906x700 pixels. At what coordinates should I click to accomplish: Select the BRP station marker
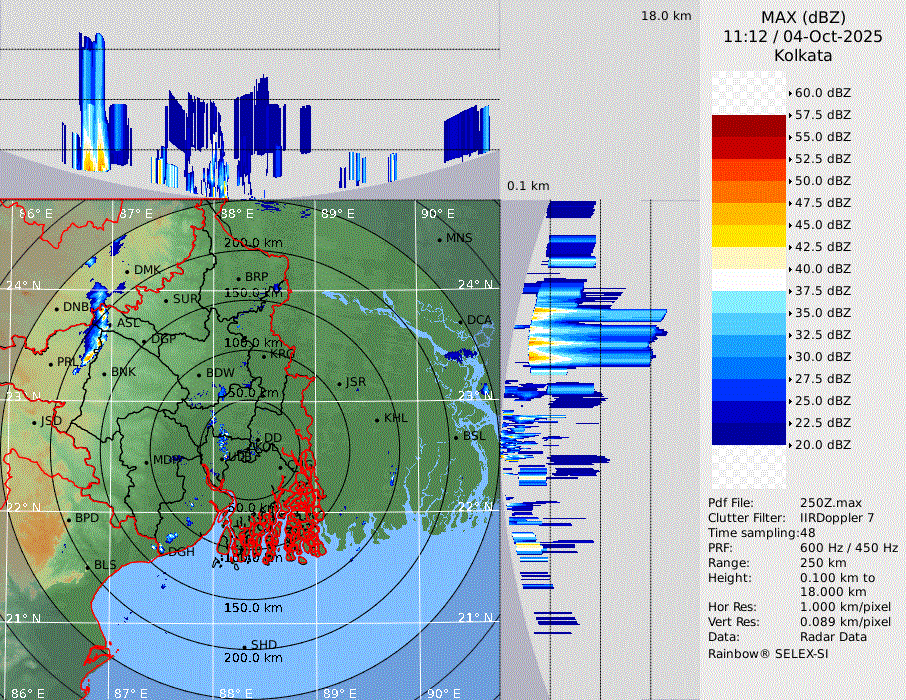[x=239, y=278]
